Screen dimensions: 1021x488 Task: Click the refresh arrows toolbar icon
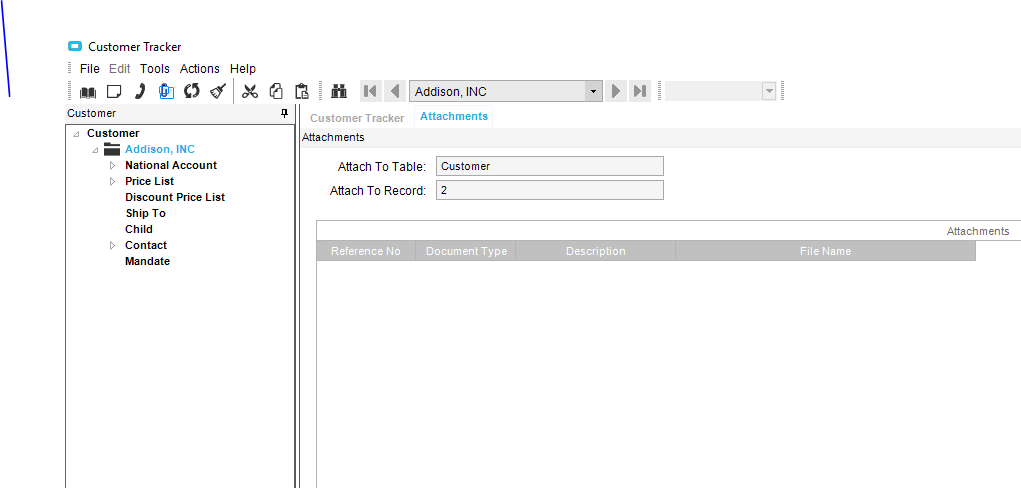point(191,91)
